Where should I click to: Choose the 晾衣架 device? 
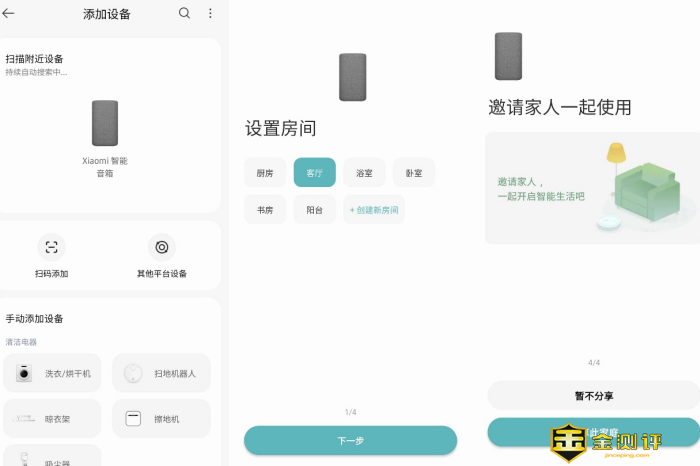click(x=52, y=418)
